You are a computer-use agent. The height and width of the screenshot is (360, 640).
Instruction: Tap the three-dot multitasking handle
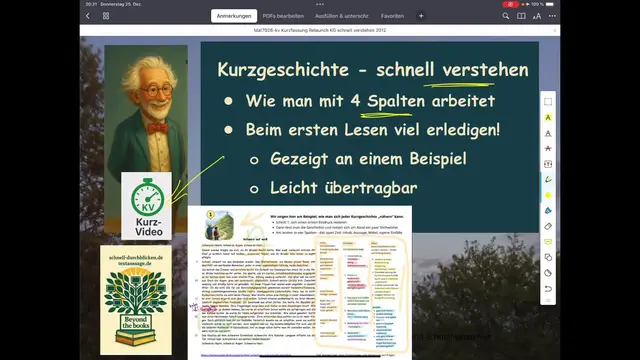(x=320, y=4)
